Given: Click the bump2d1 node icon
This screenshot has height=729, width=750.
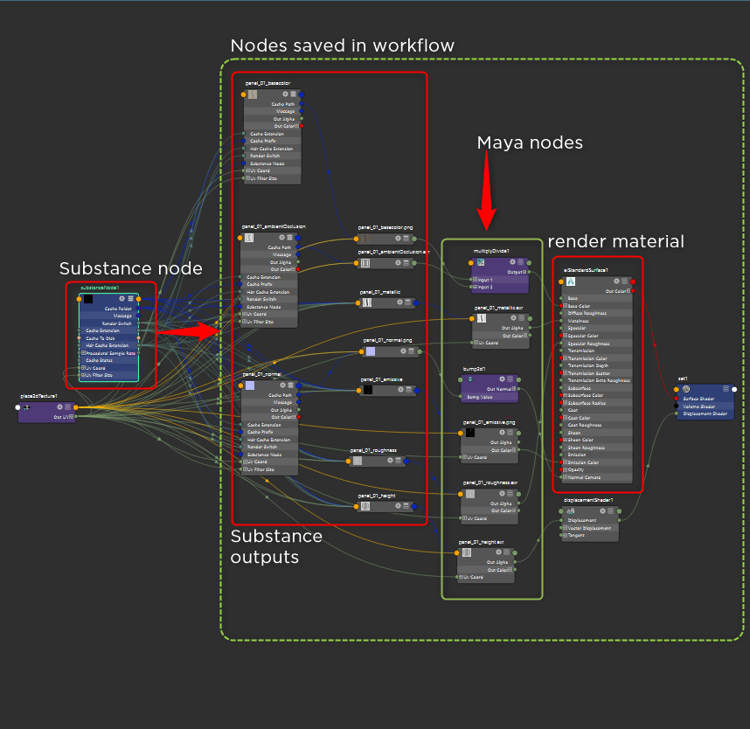Looking at the screenshot, I should click(x=470, y=379).
